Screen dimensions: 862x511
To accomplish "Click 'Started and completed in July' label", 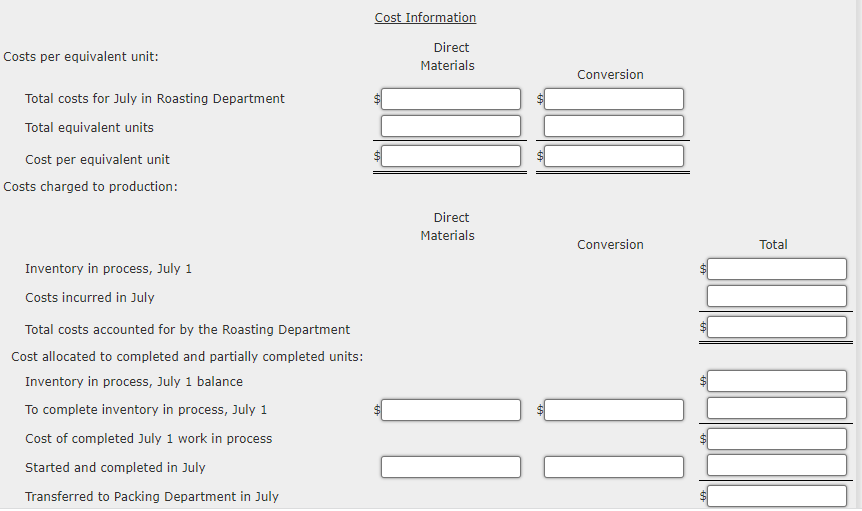I will pos(115,468).
